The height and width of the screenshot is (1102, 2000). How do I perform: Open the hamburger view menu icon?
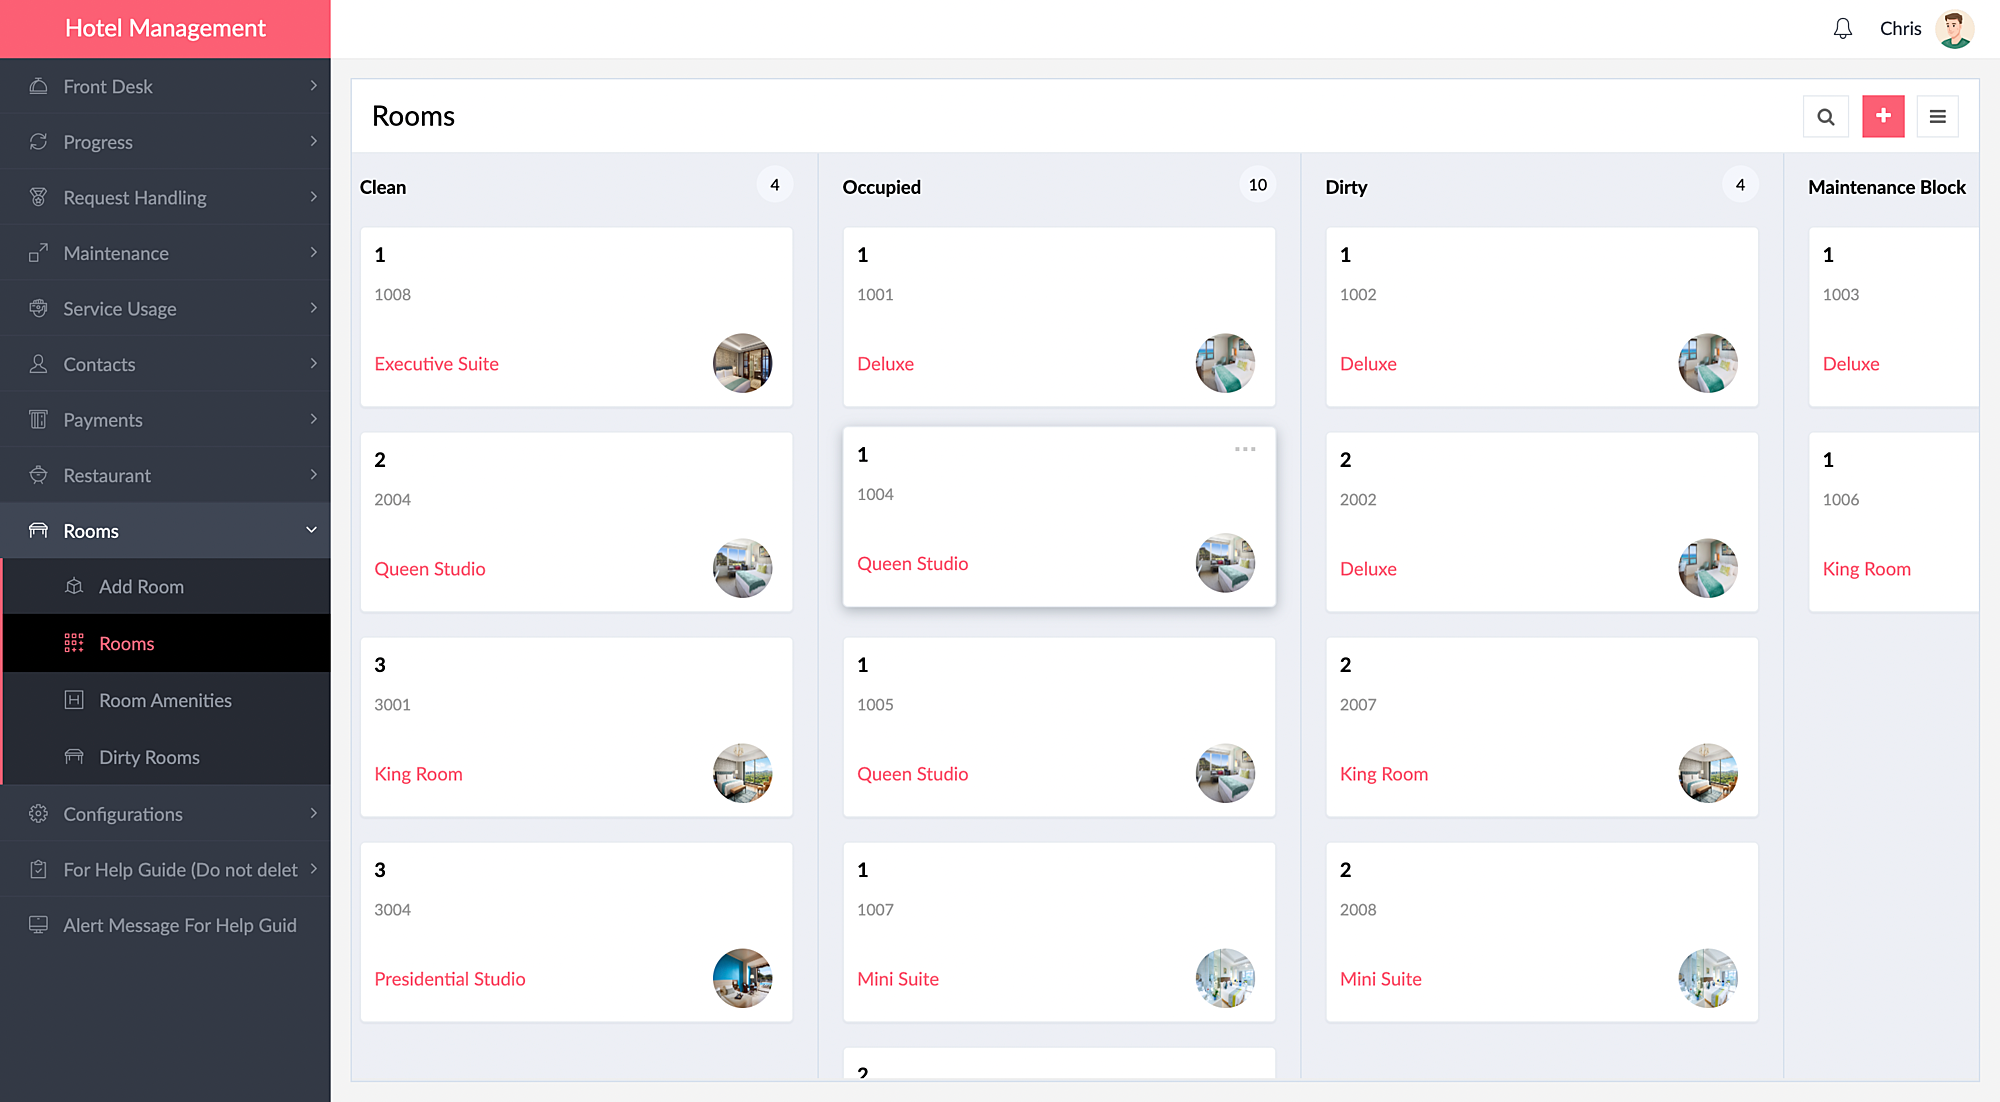(x=1937, y=117)
